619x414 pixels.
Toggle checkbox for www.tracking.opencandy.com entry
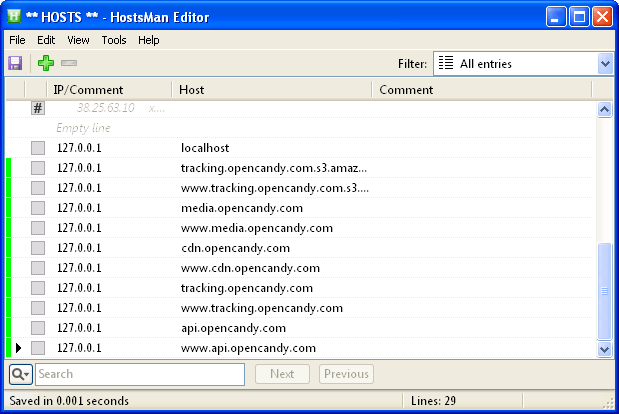(38, 308)
